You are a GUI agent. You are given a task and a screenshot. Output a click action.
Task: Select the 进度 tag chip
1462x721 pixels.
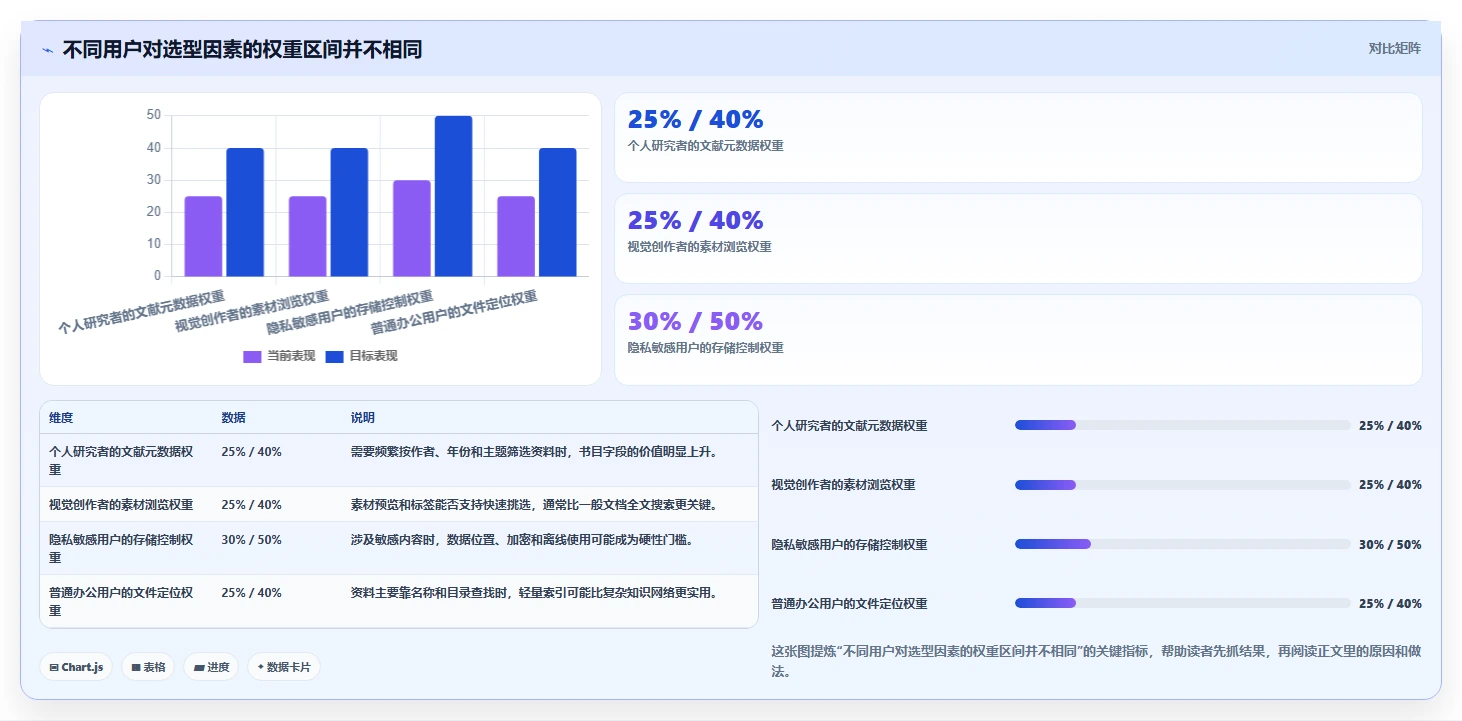(x=211, y=667)
